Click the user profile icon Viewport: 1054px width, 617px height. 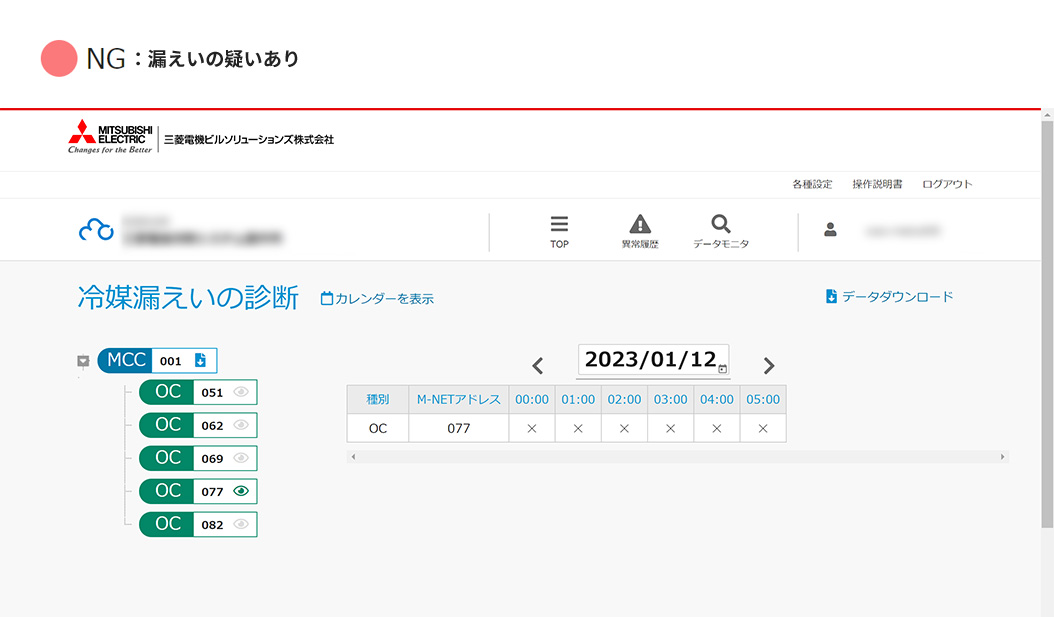pos(830,229)
